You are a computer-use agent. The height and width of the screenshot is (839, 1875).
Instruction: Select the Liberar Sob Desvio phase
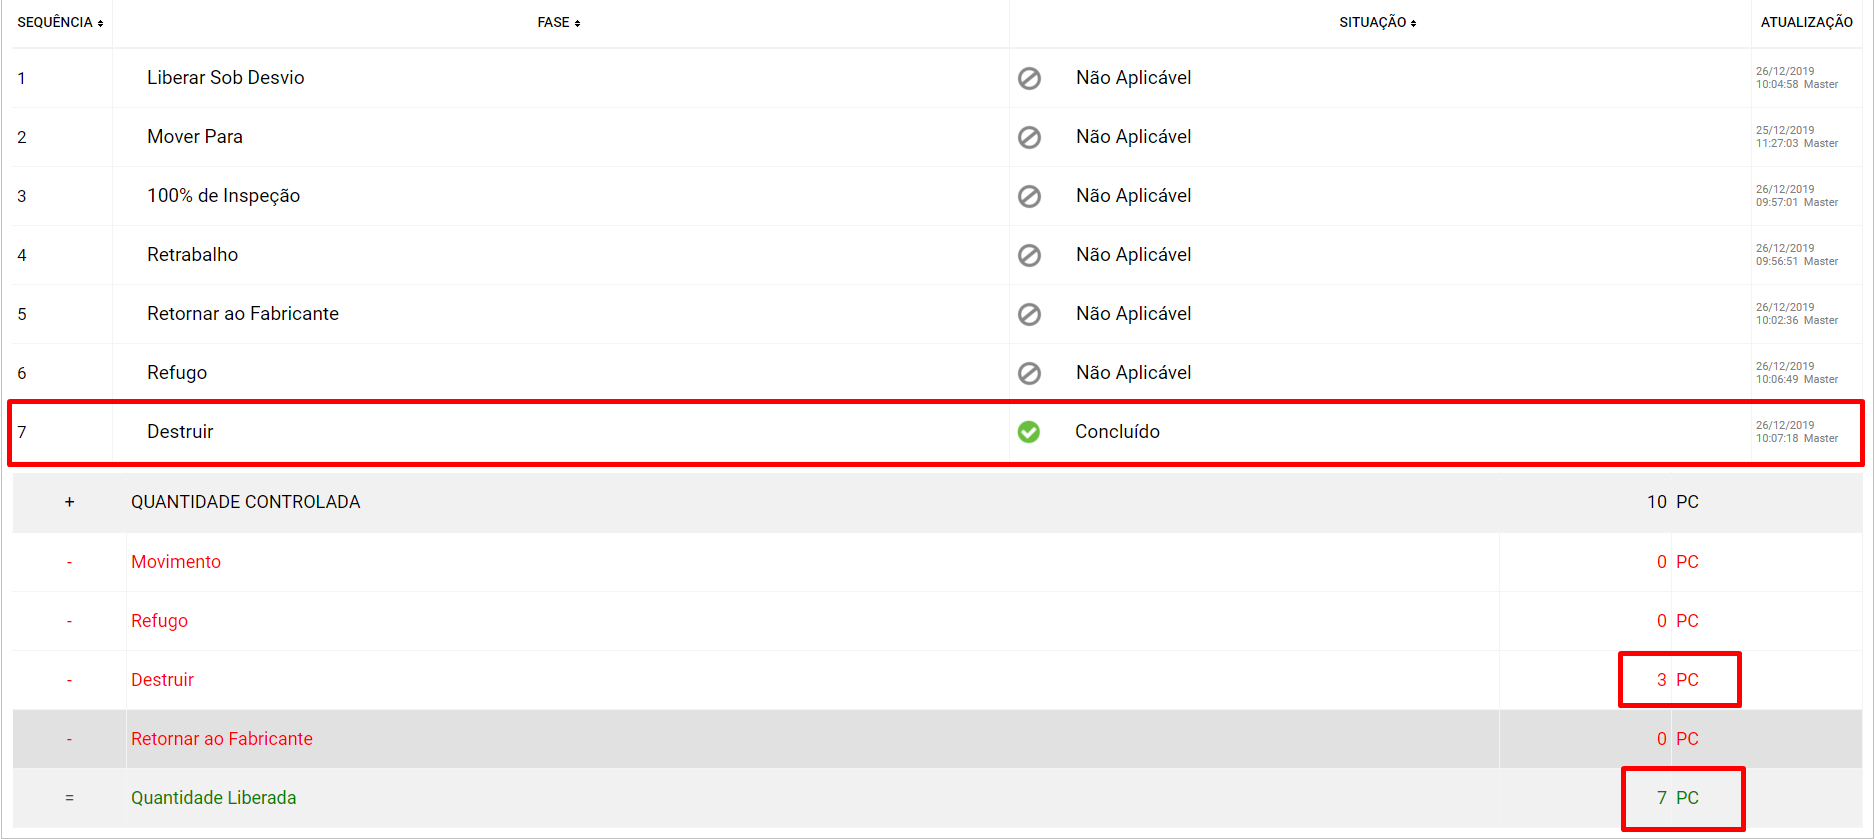point(226,78)
